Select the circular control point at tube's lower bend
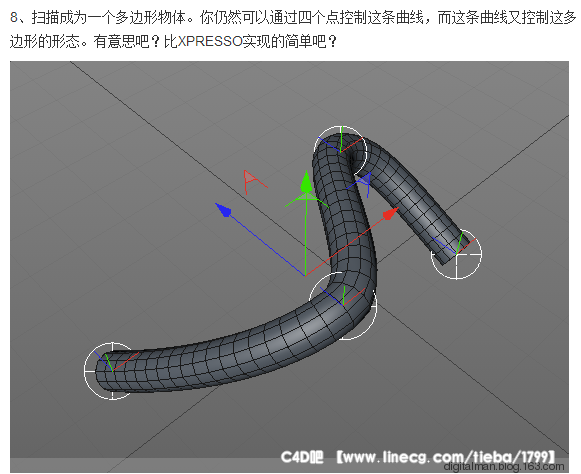 tap(343, 305)
